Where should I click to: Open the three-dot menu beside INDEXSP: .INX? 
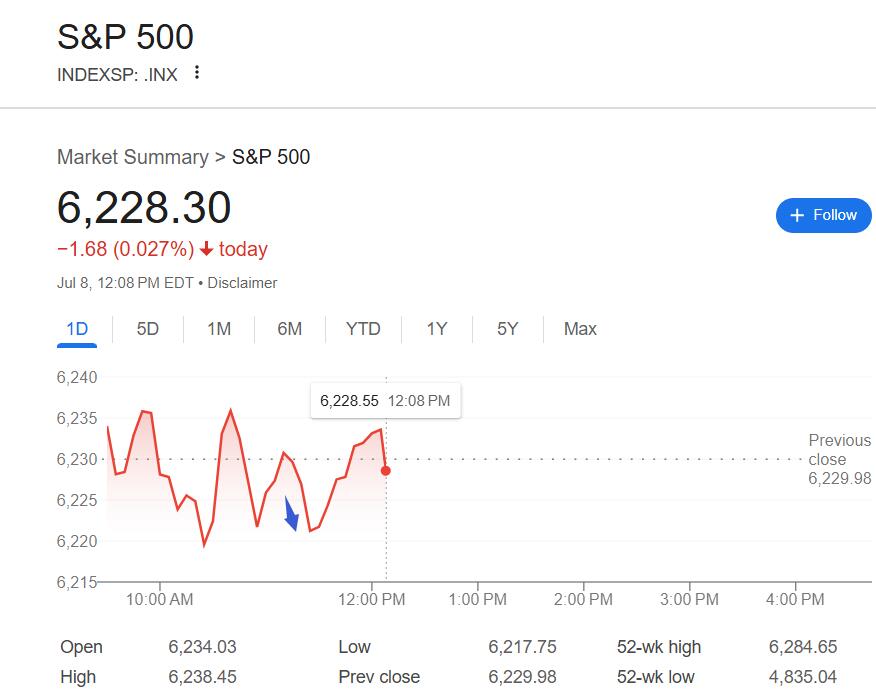click(x=197, y=72)
